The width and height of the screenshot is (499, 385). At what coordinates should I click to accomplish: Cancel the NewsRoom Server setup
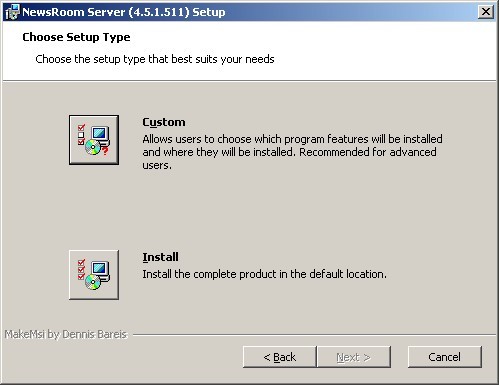pyautogui.click(x=445, y=357)
